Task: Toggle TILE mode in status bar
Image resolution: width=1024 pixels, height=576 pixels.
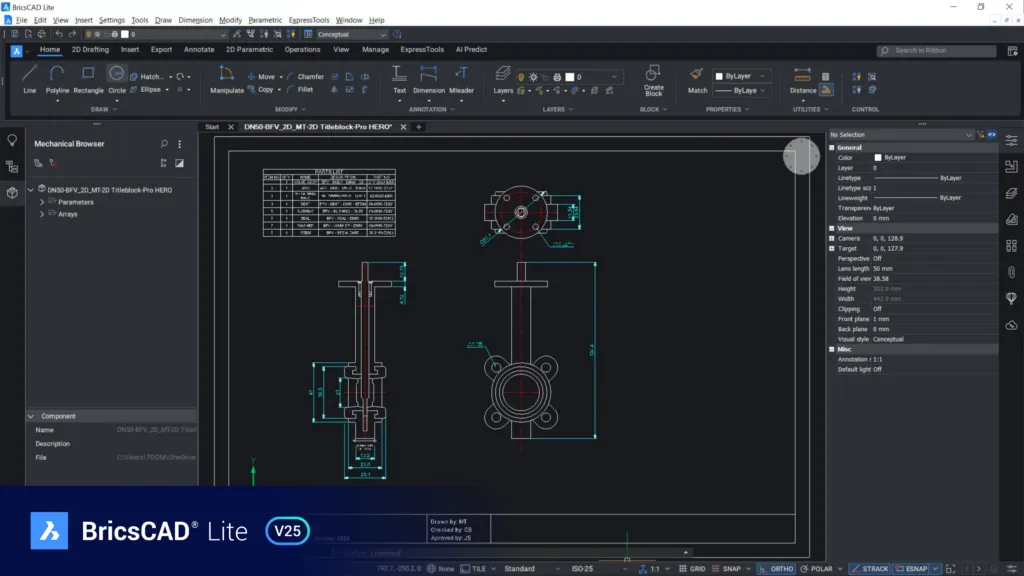Action: click(x=473, y=569)
